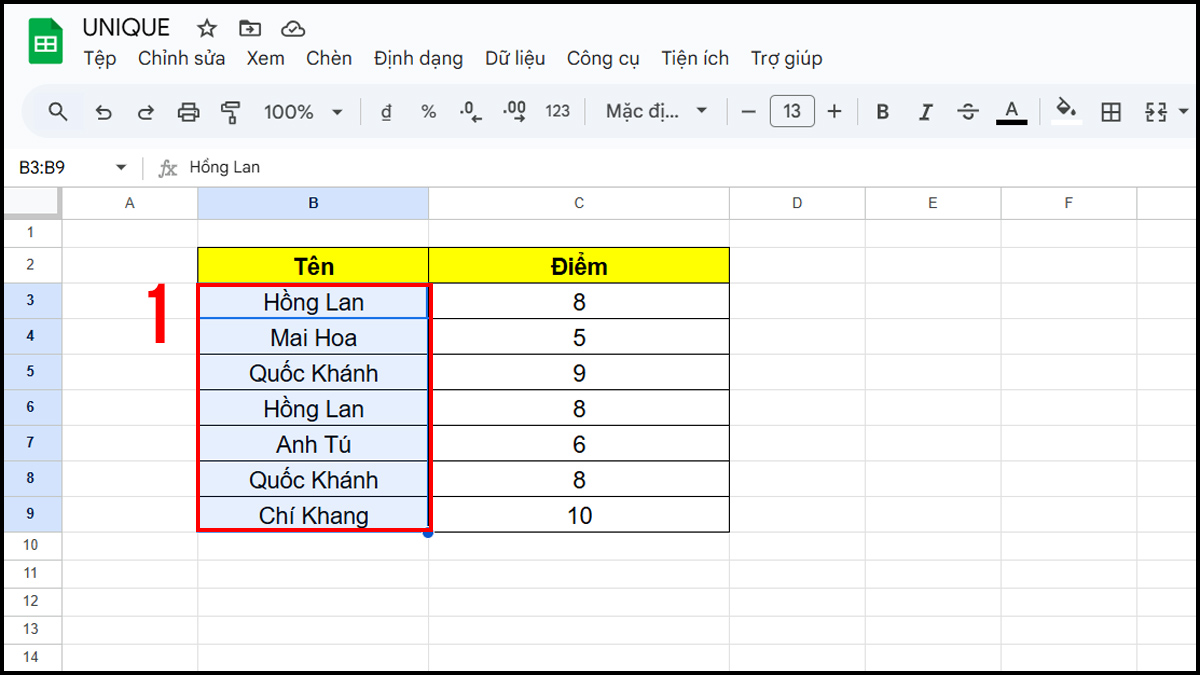Open the text color picker
Screen dimensions: 1200x675
1011,111
